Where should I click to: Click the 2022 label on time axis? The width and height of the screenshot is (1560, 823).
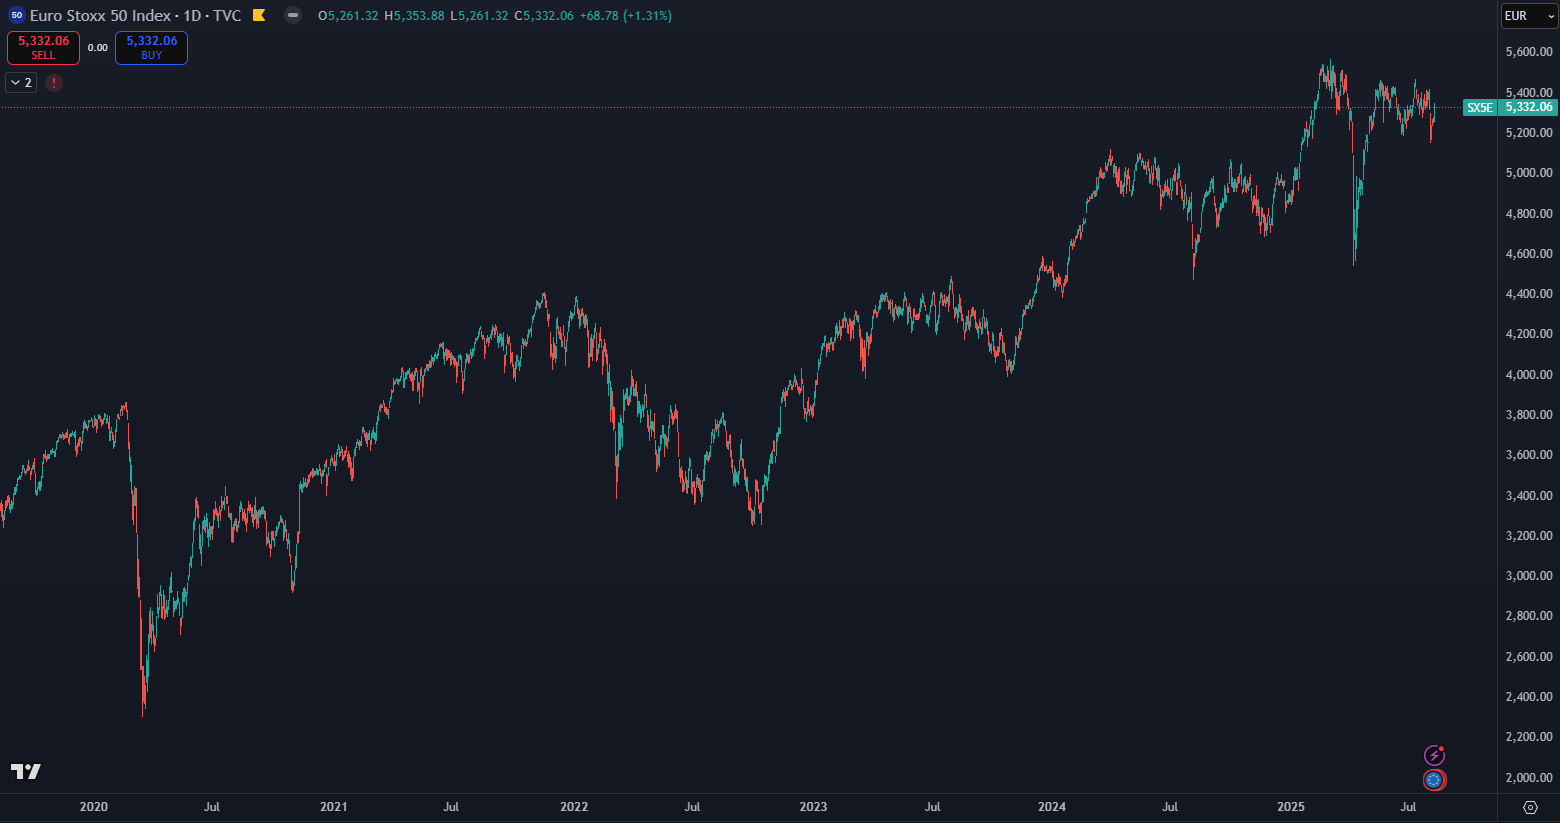pyautogui.click(x=574, y=807)
